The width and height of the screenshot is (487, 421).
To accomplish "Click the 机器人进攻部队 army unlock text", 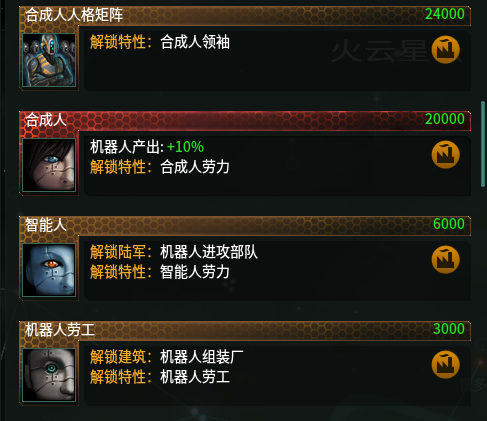I will coord(209,252).
